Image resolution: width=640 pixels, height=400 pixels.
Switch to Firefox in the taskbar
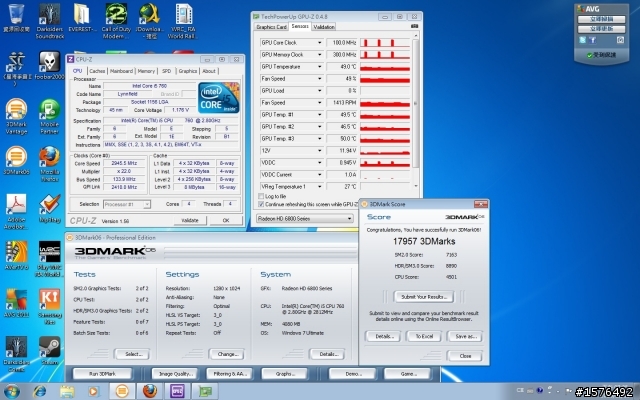tap(150, 391)
